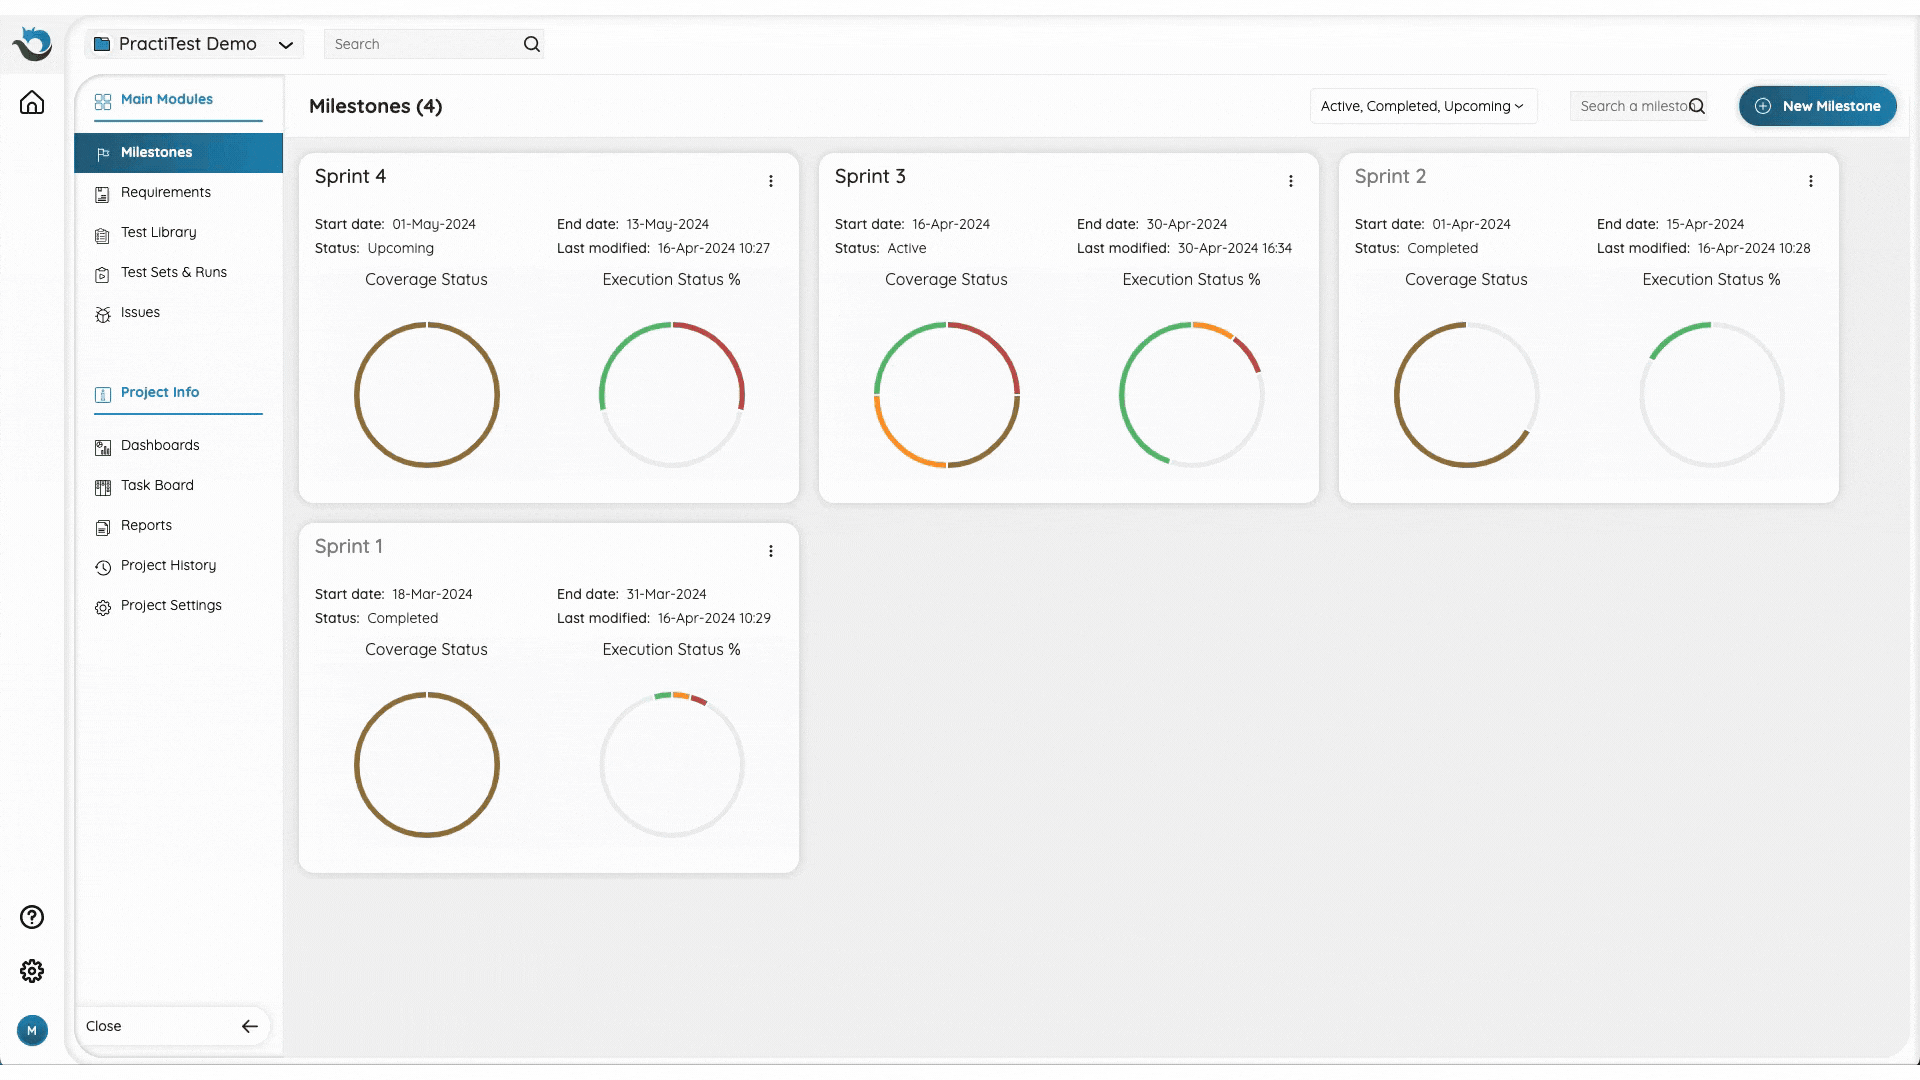
Task: Expand the PractiTest Demo project dropdown
Action: click(x=285, y=44)
